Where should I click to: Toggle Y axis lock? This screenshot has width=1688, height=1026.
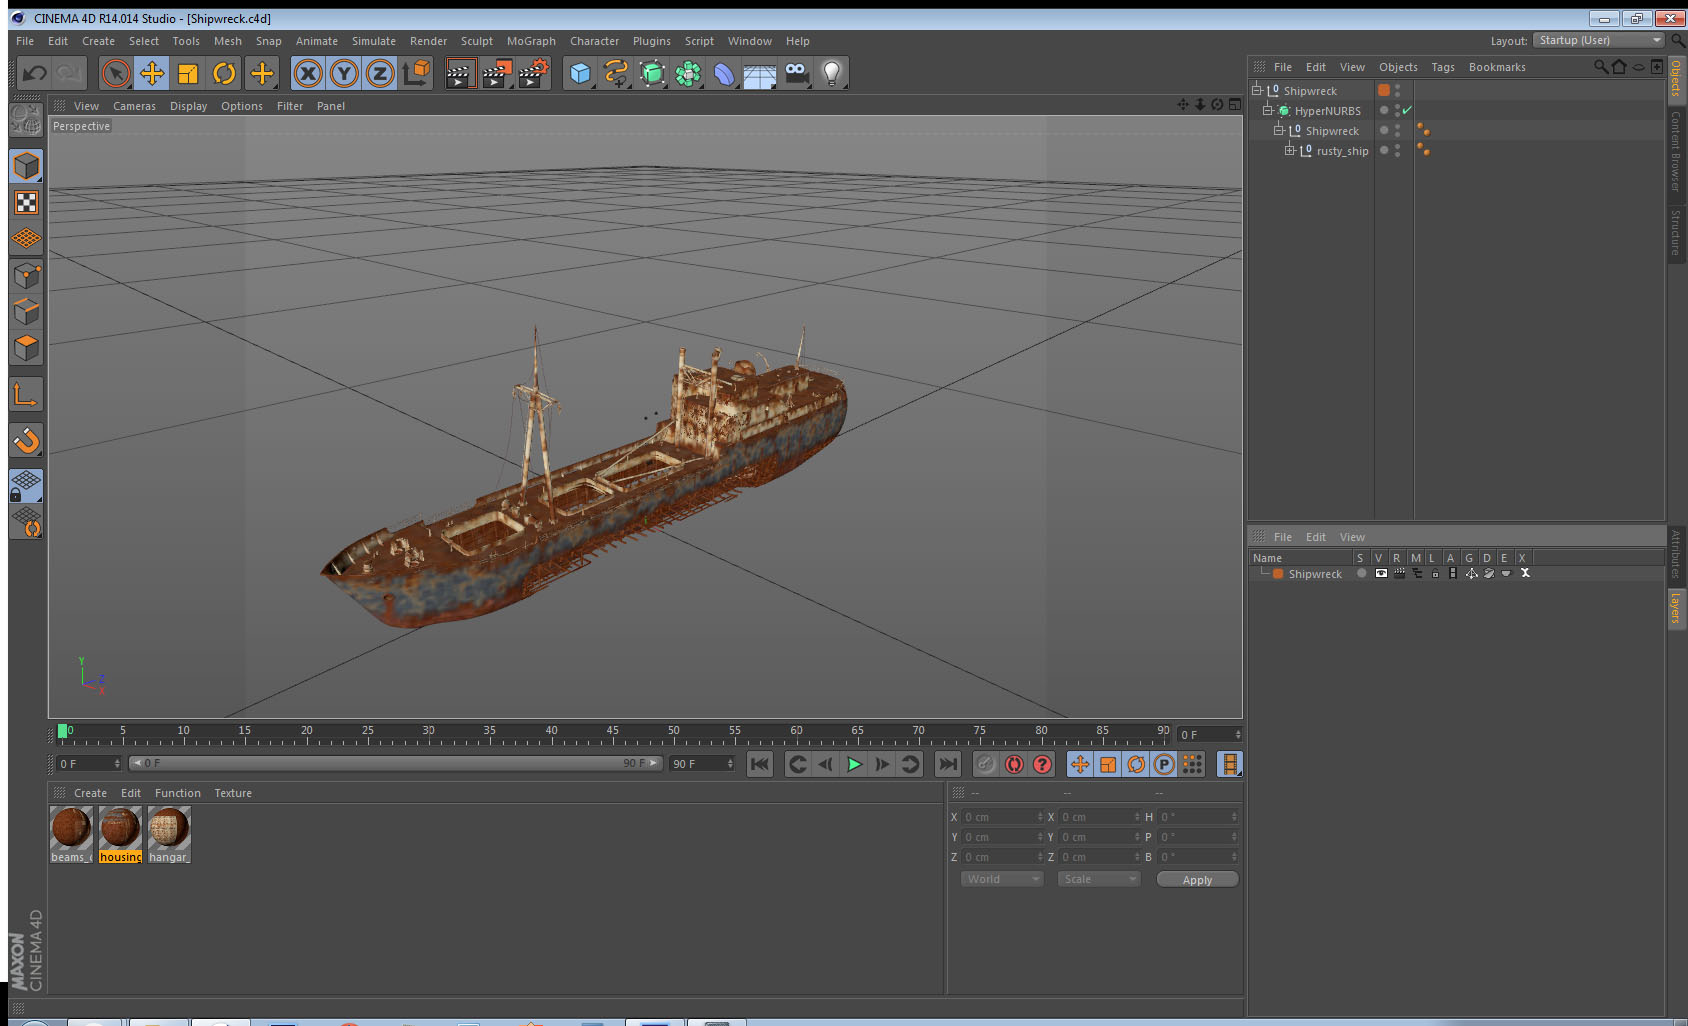(344, 73)
